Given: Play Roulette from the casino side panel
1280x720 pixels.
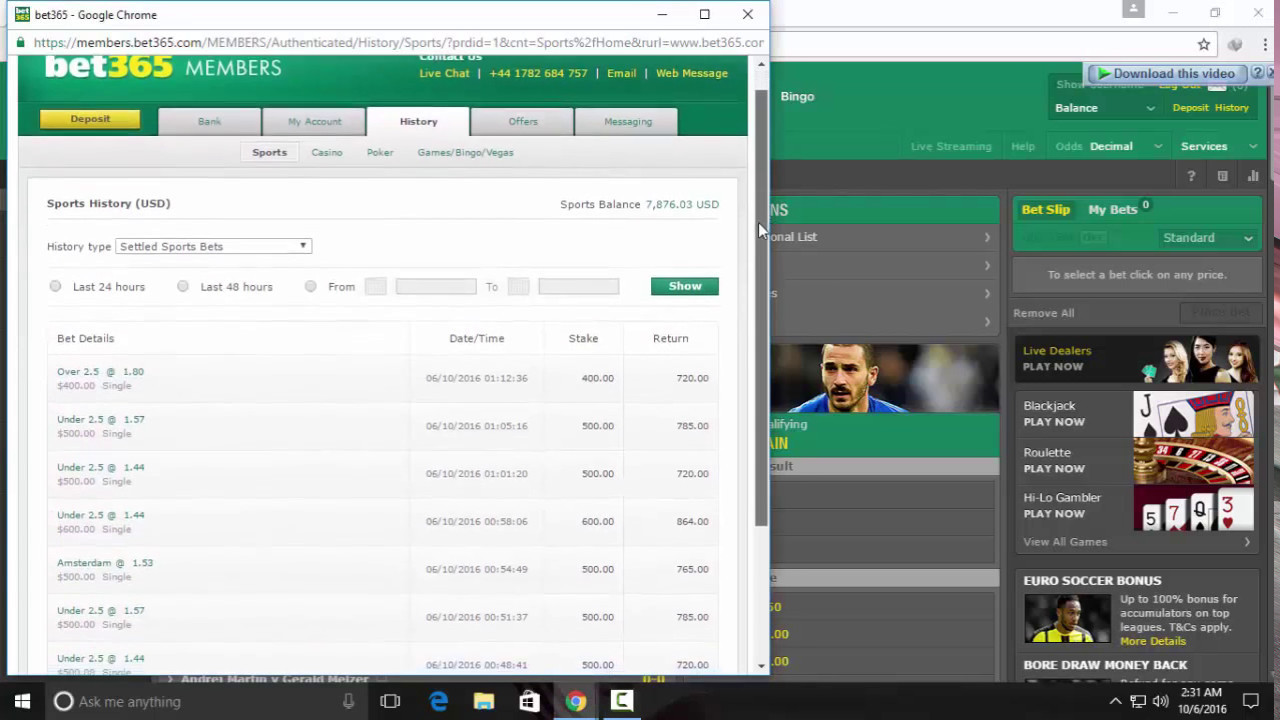Looking at the screenshot, I should [x=1136, y=460].
